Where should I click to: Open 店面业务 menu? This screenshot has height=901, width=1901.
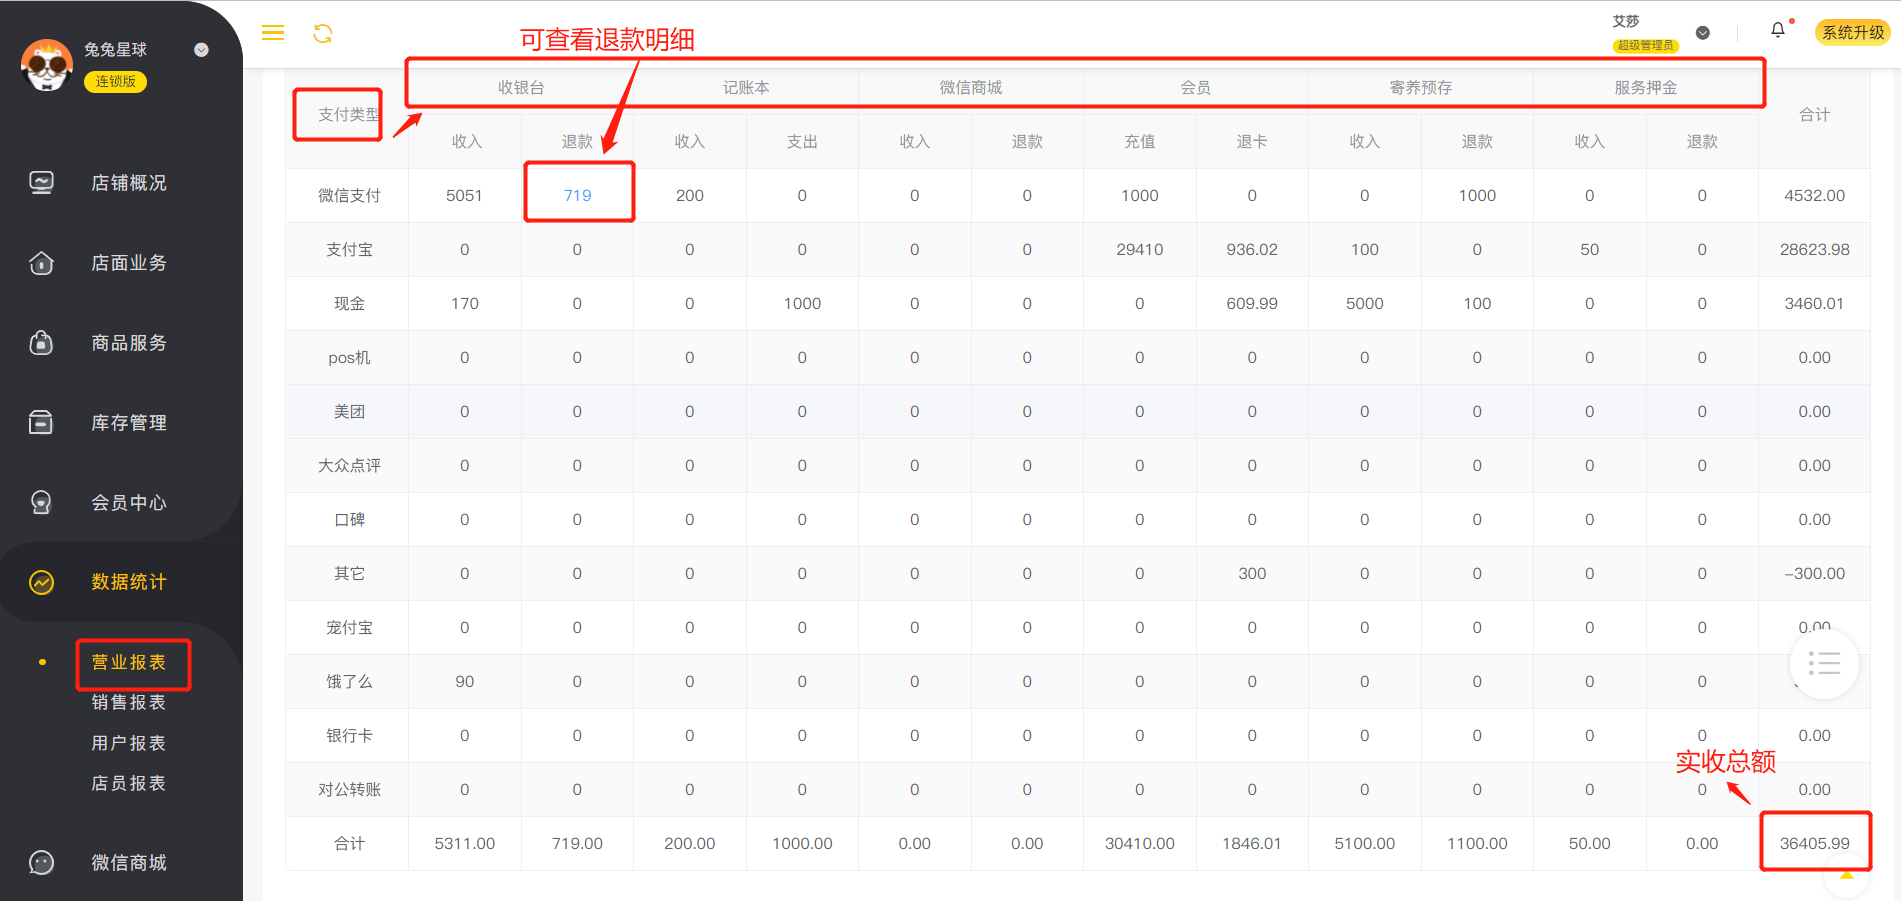pyautogui.click(x=129, y=263)
